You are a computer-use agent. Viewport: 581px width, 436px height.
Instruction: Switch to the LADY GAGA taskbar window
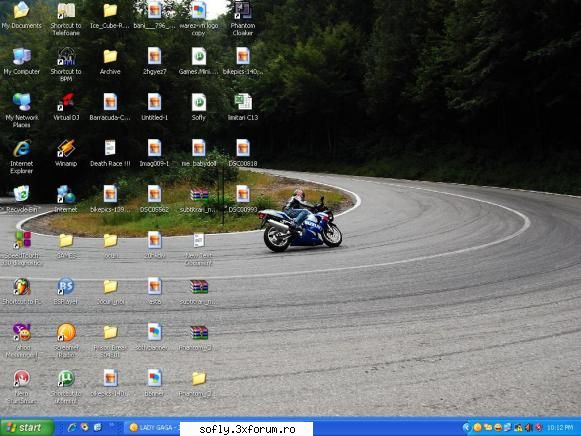pos(153,428)
